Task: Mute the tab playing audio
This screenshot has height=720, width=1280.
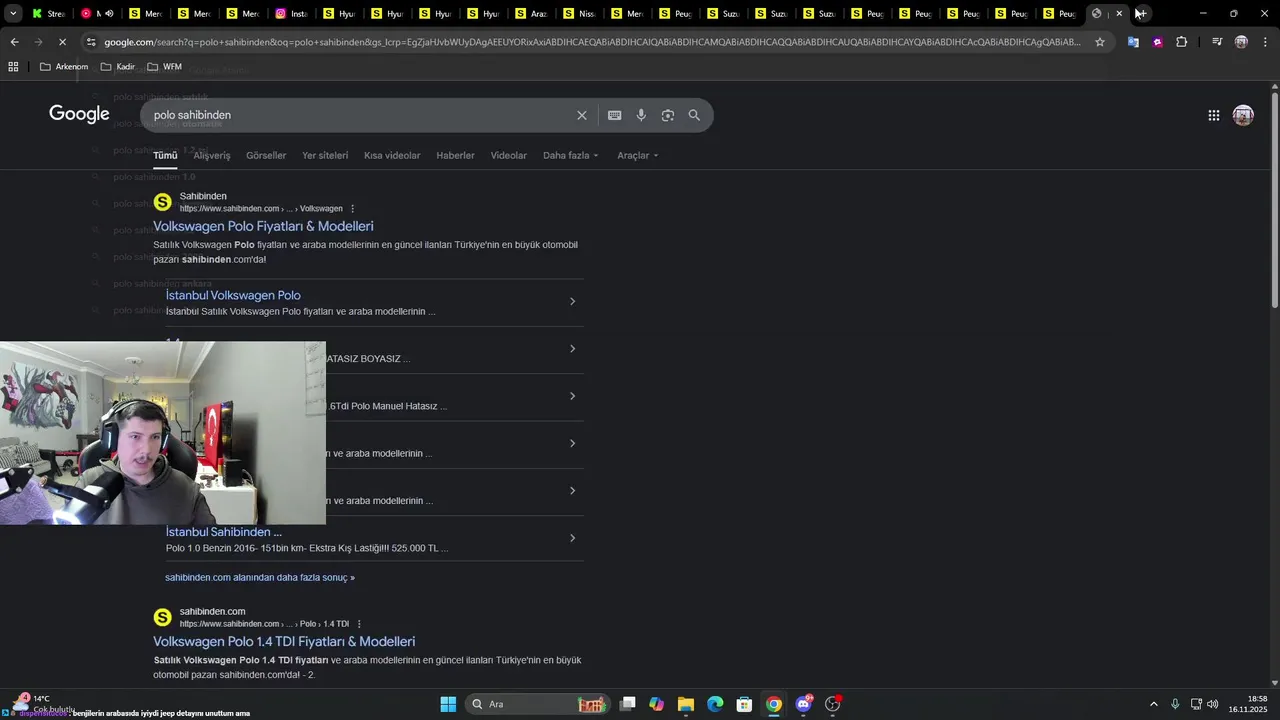Action: [x=109, y=14]
